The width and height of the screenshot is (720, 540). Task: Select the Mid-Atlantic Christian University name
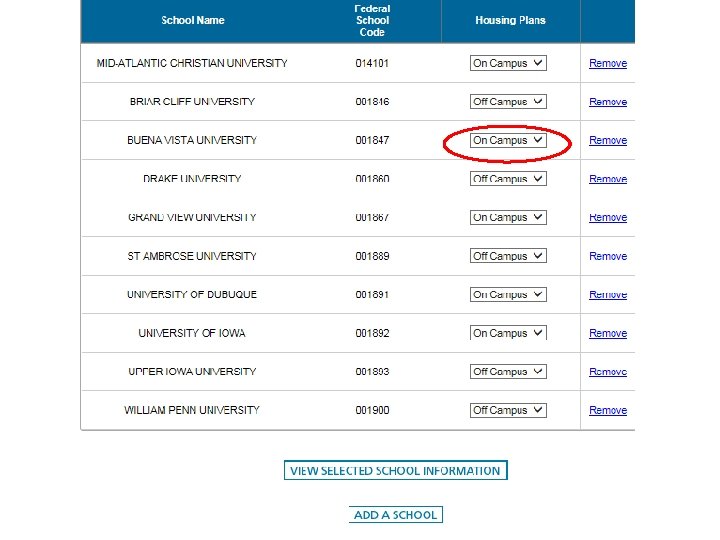tap(192, 63)
